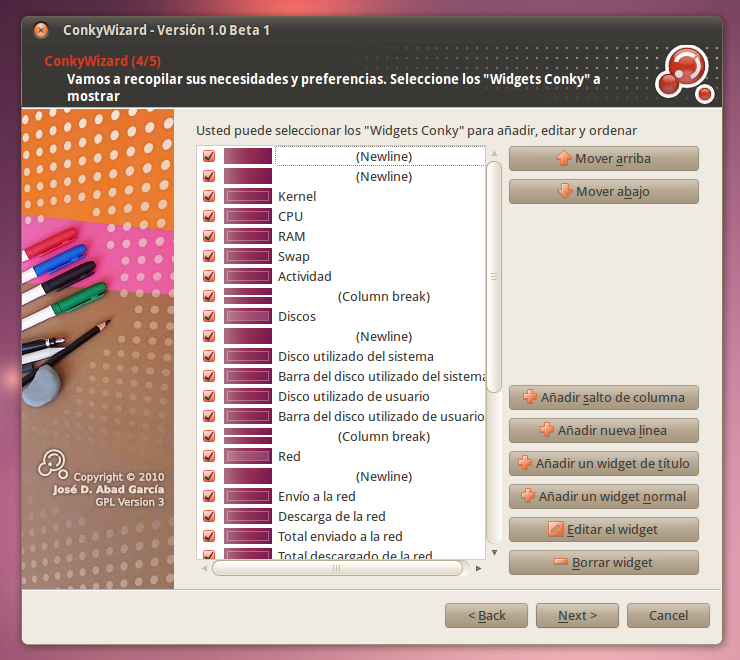
Task: Select the 'Kernel' list row text
Action: [297, 196]
